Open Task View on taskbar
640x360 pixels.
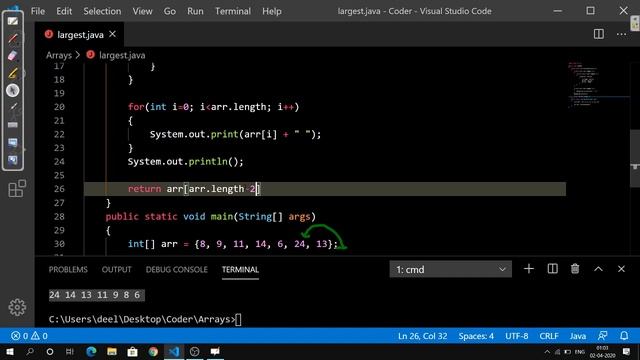click(70, 351)
